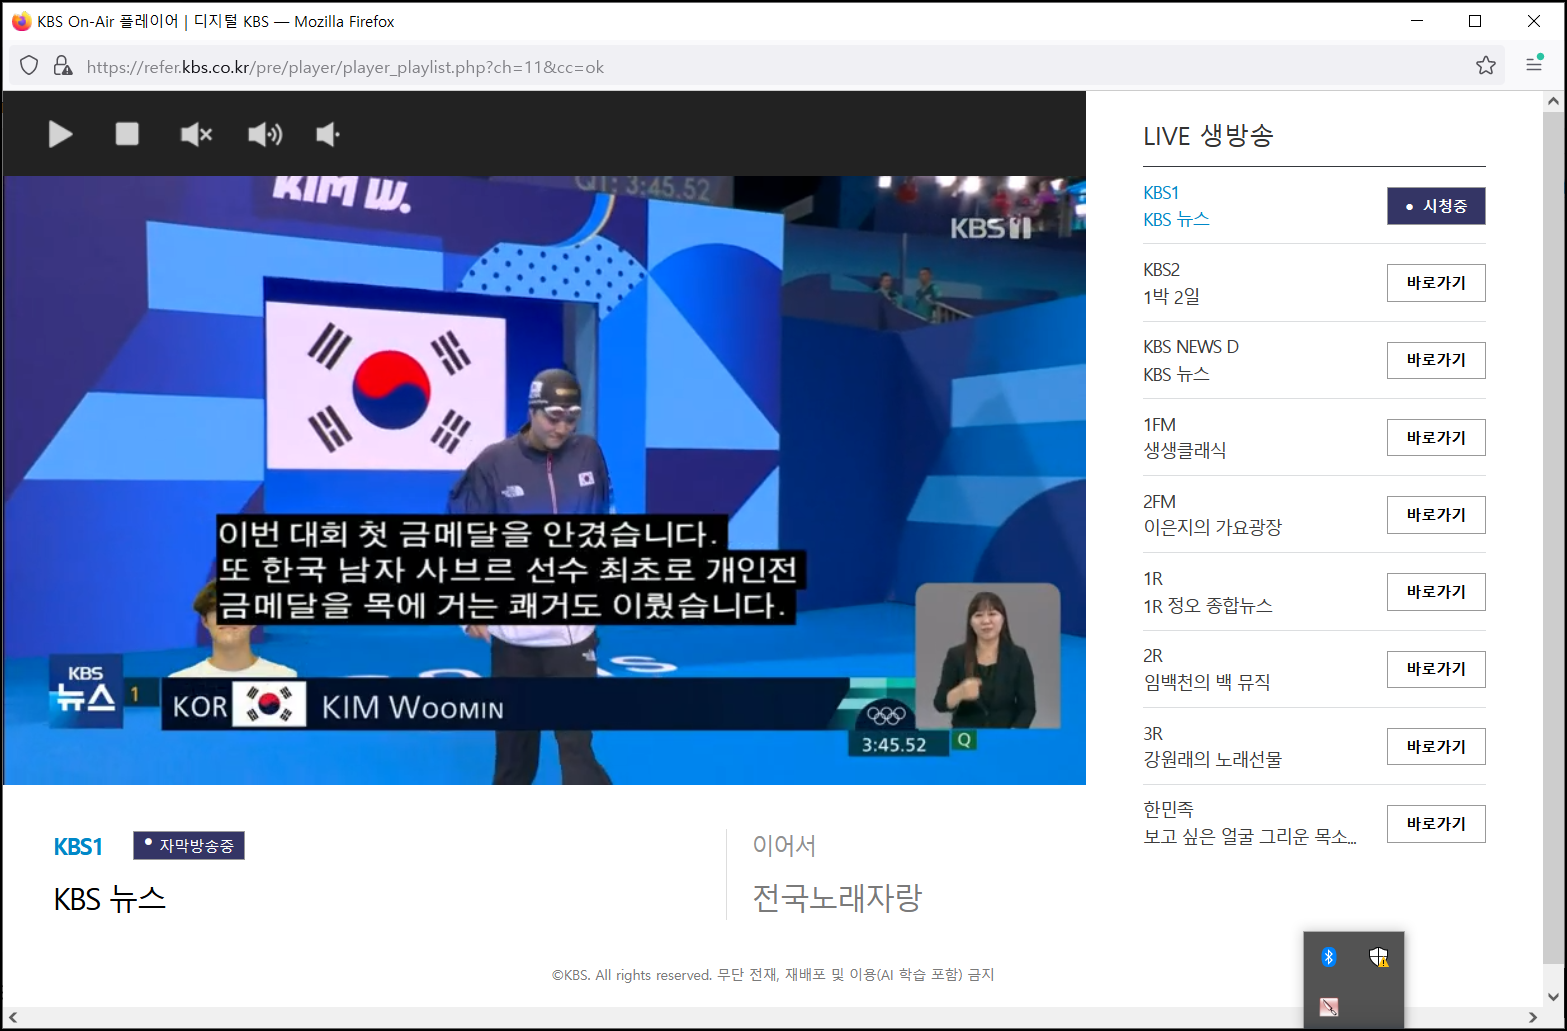The width and height of the screenshot is (1567, 1031).
Task: Select the KBS1 channel name in list
Action: coord(1161,193)
